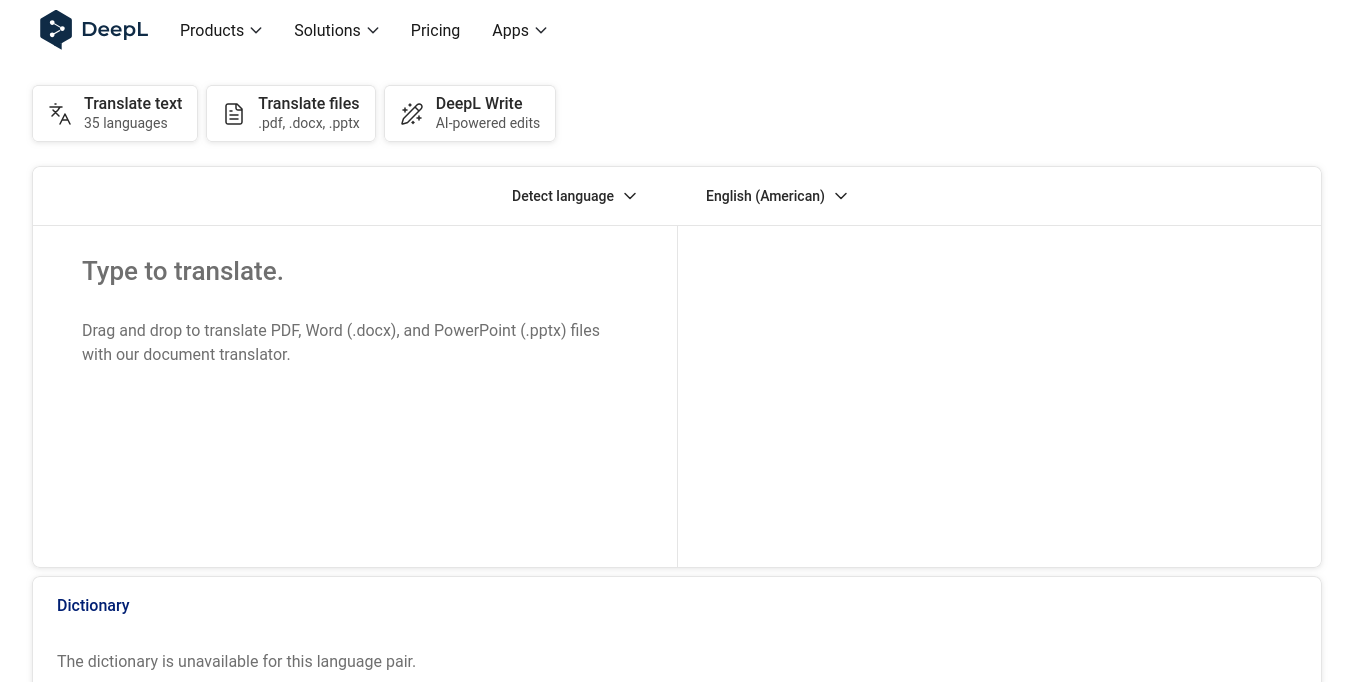Image resolution: width=1366 pixels, height=682 pixels.
Task: Open the Pricing page
Action: pos(435,30)
